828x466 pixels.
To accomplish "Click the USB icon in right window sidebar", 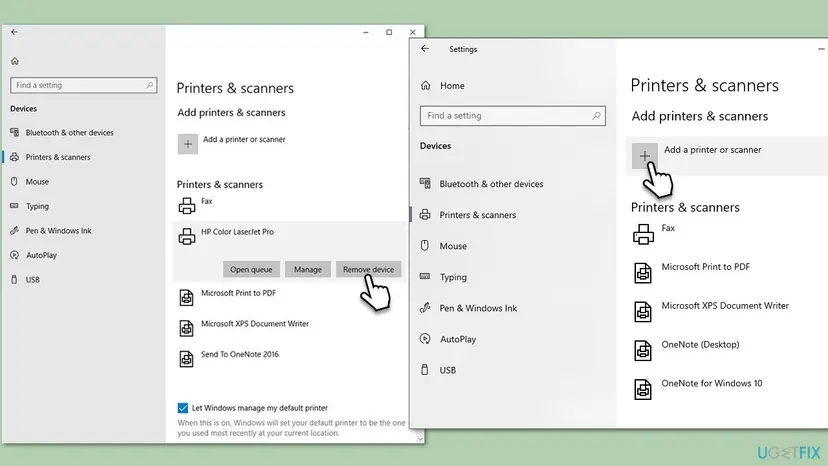I will (x=425, y=370).
